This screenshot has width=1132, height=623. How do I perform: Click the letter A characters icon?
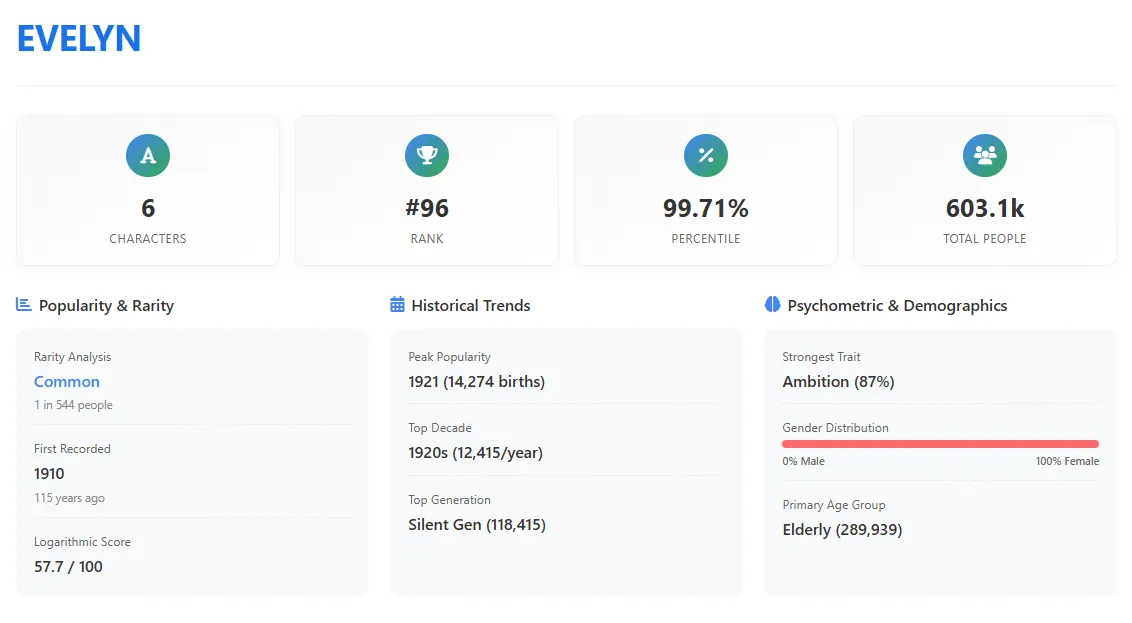point(148,155)
